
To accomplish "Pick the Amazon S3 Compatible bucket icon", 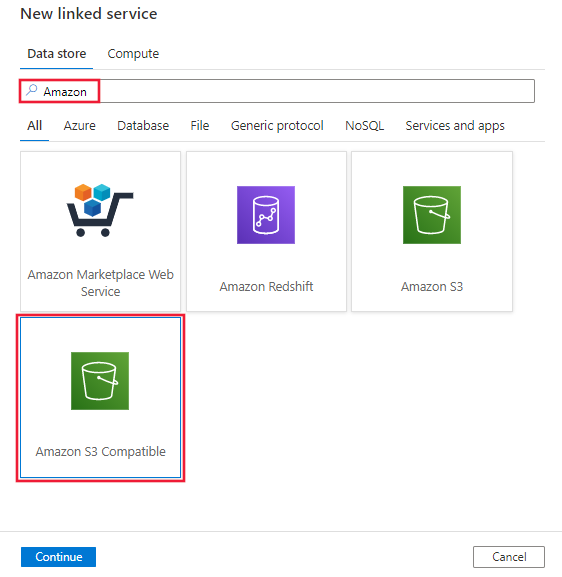I will tap(100, 381).
